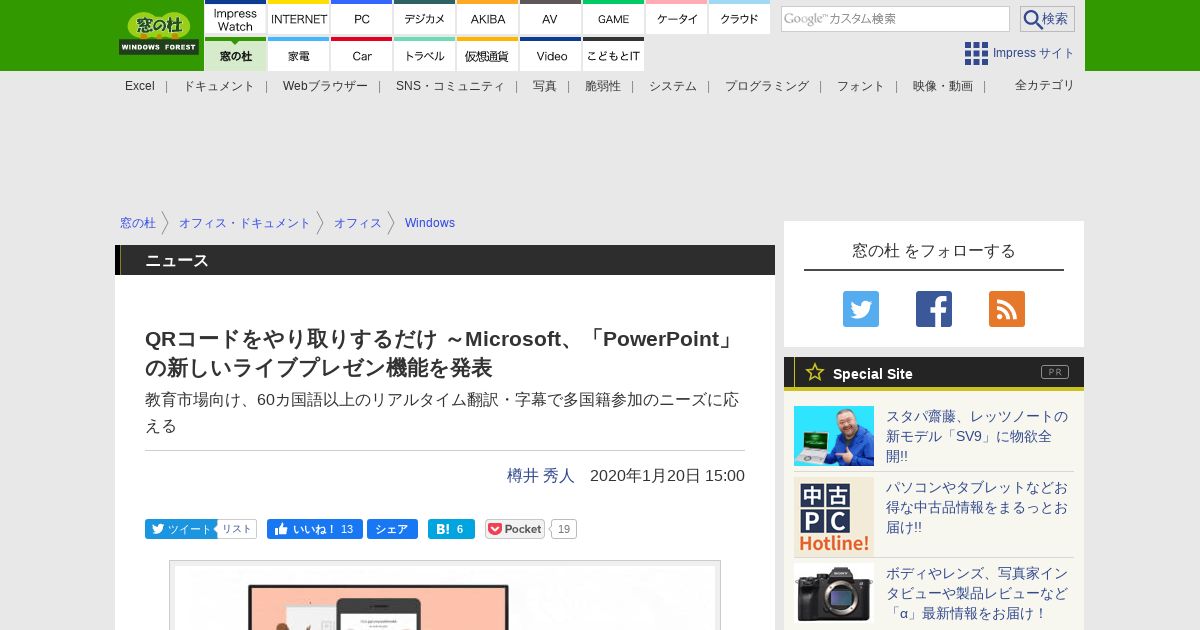Viewport: 1200px width, 630px height.
Task: Save article with Pocket button
Action: [x=515, y=529]
